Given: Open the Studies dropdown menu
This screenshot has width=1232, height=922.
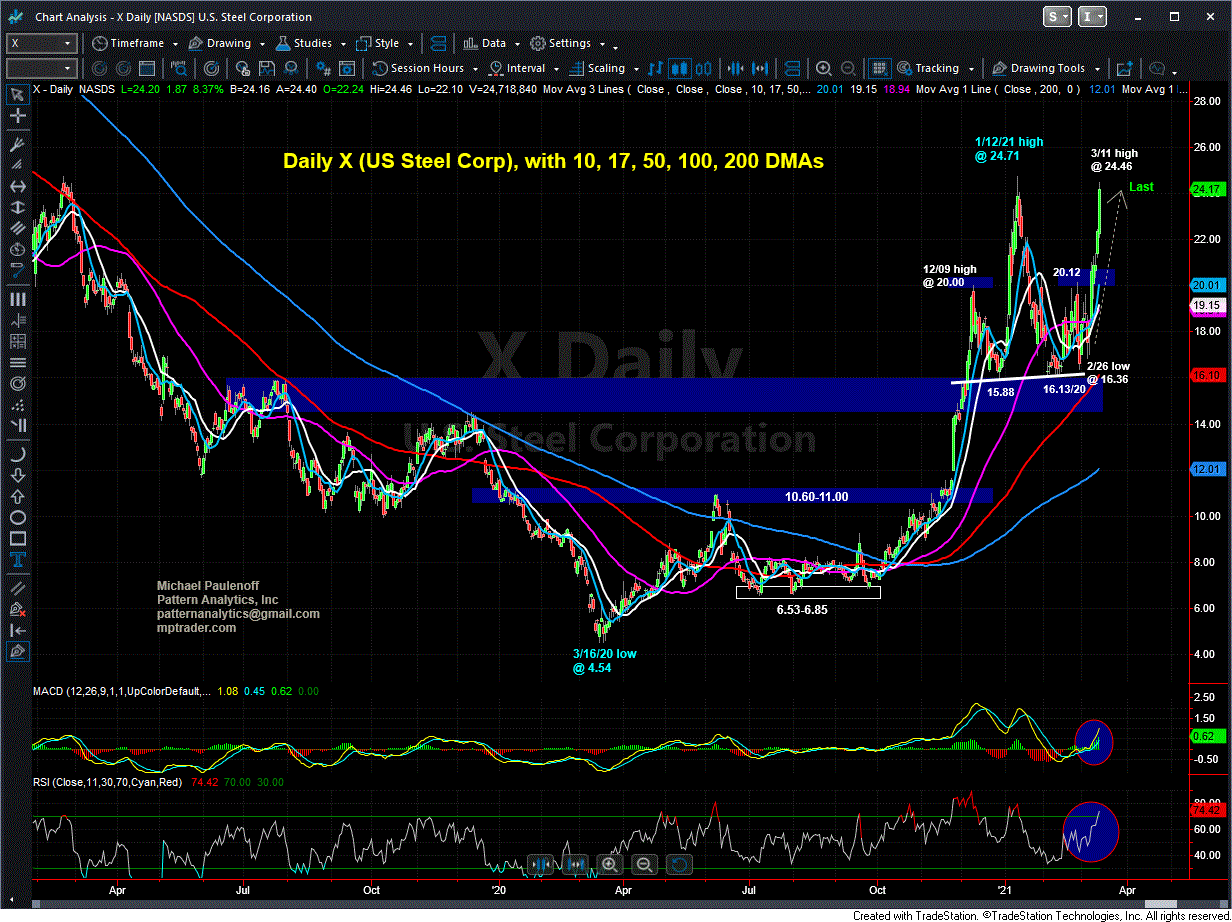Looking at the screenshot, I should pyautogui.click(x=312, y=43).
